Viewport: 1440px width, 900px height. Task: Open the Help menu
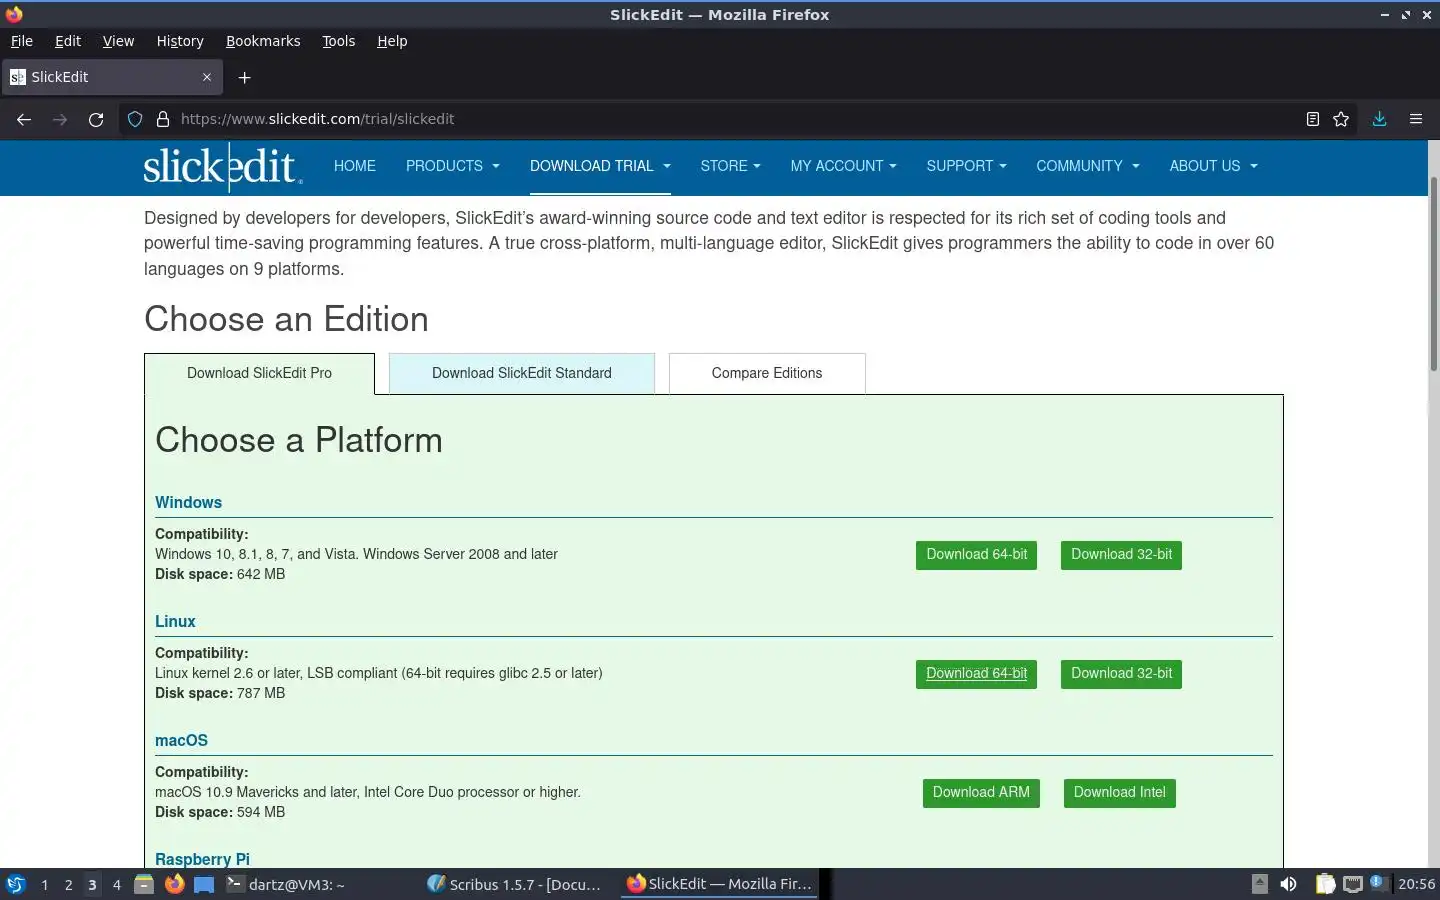click(392, 41)
